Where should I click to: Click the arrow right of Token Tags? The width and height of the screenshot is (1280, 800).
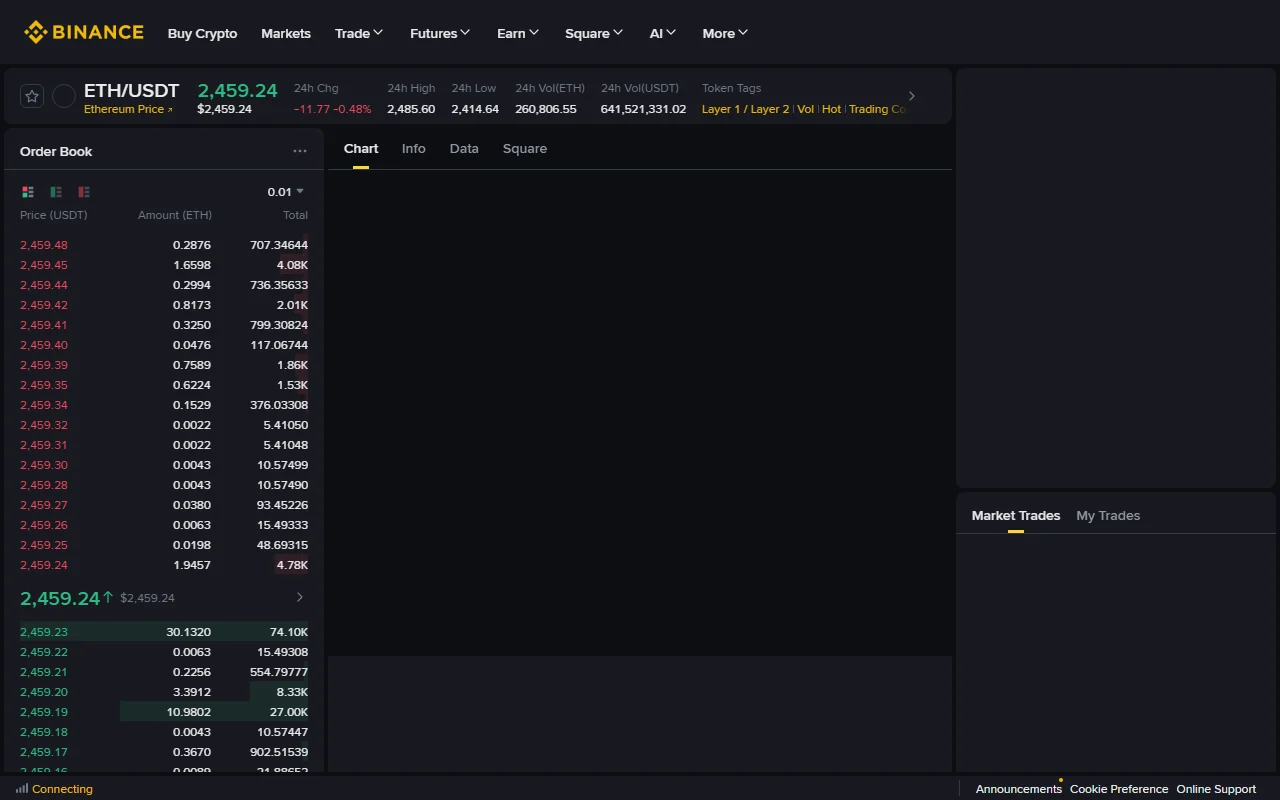[912, 96]
